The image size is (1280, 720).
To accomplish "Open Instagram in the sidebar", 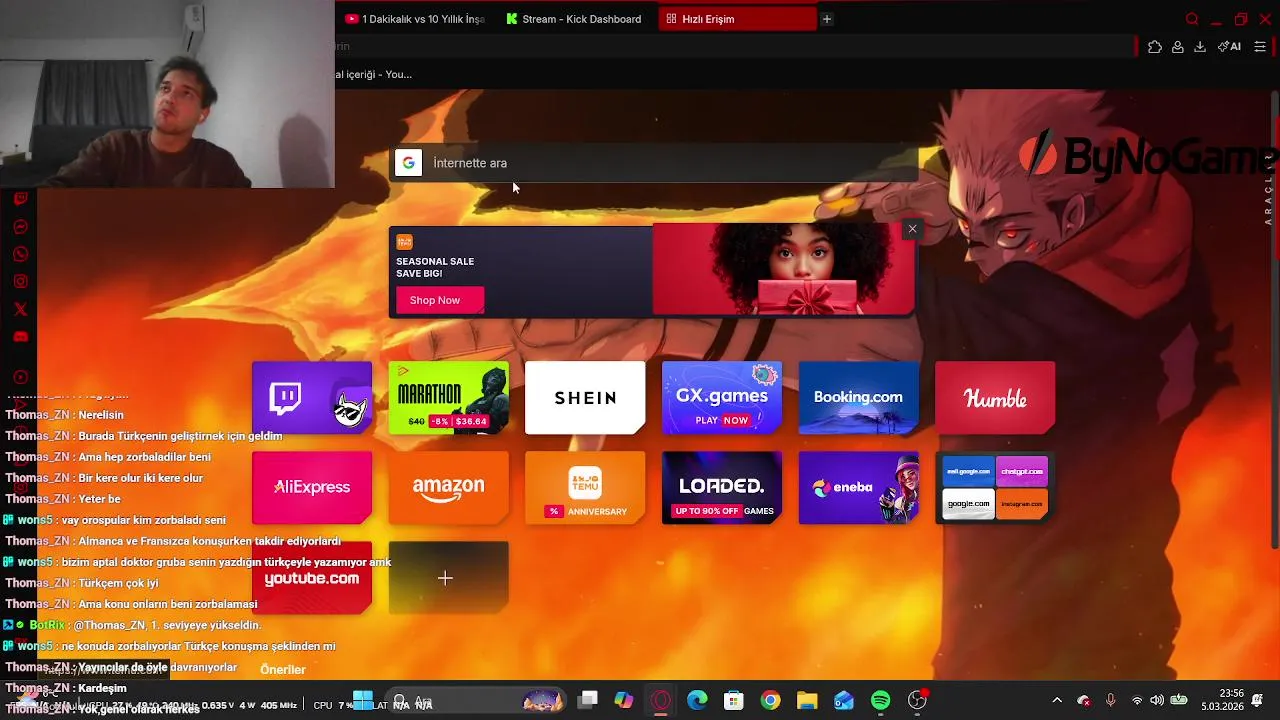I will [x=20, y=282].
